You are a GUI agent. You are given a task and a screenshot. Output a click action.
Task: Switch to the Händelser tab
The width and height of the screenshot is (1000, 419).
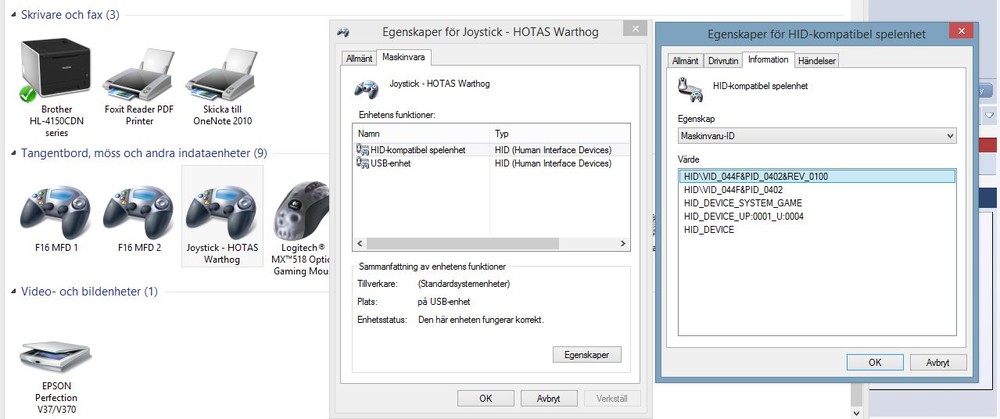[x=817, y=60]
